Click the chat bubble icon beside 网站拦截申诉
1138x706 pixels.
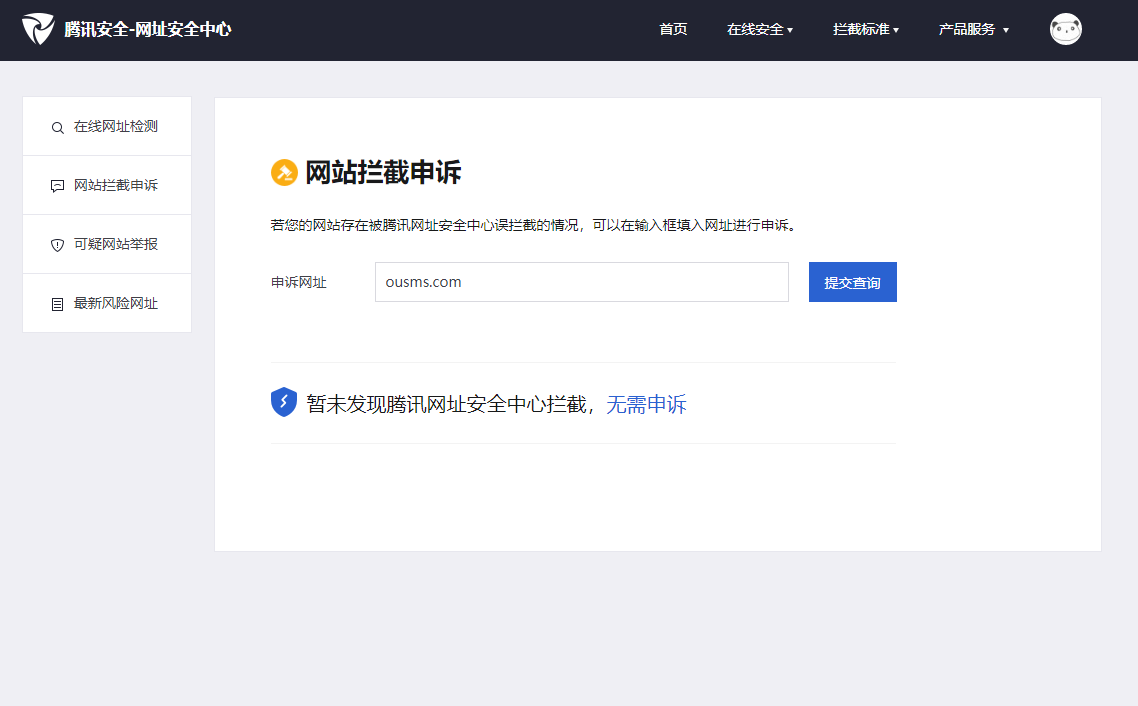[x=57, y=186]
